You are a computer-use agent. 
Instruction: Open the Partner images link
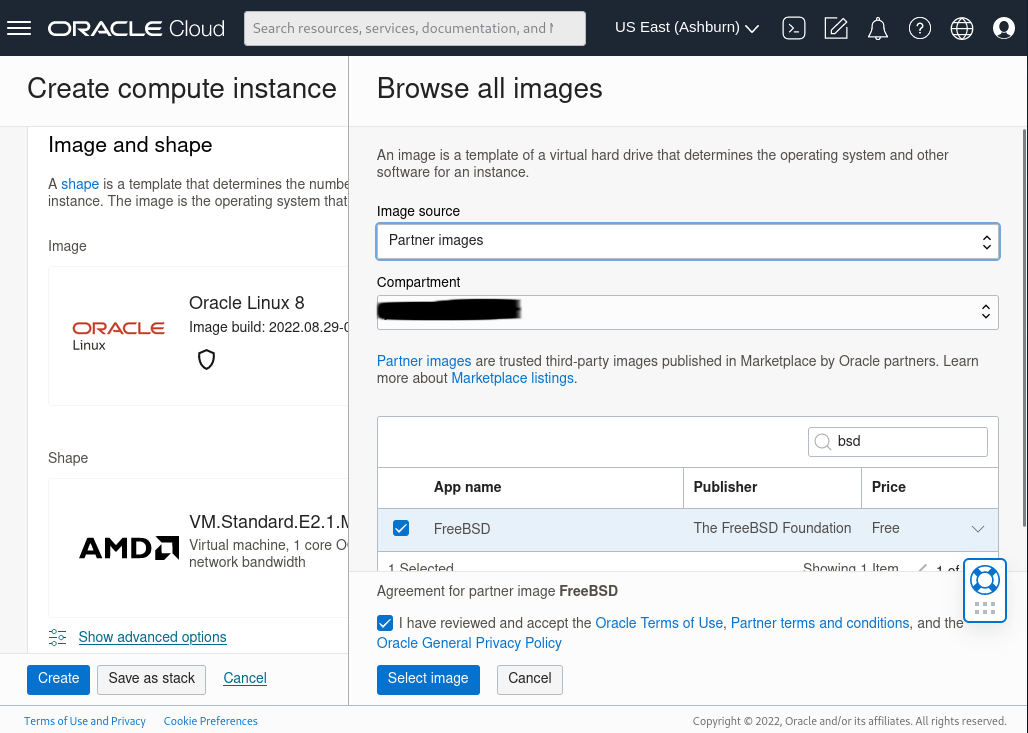424,361
